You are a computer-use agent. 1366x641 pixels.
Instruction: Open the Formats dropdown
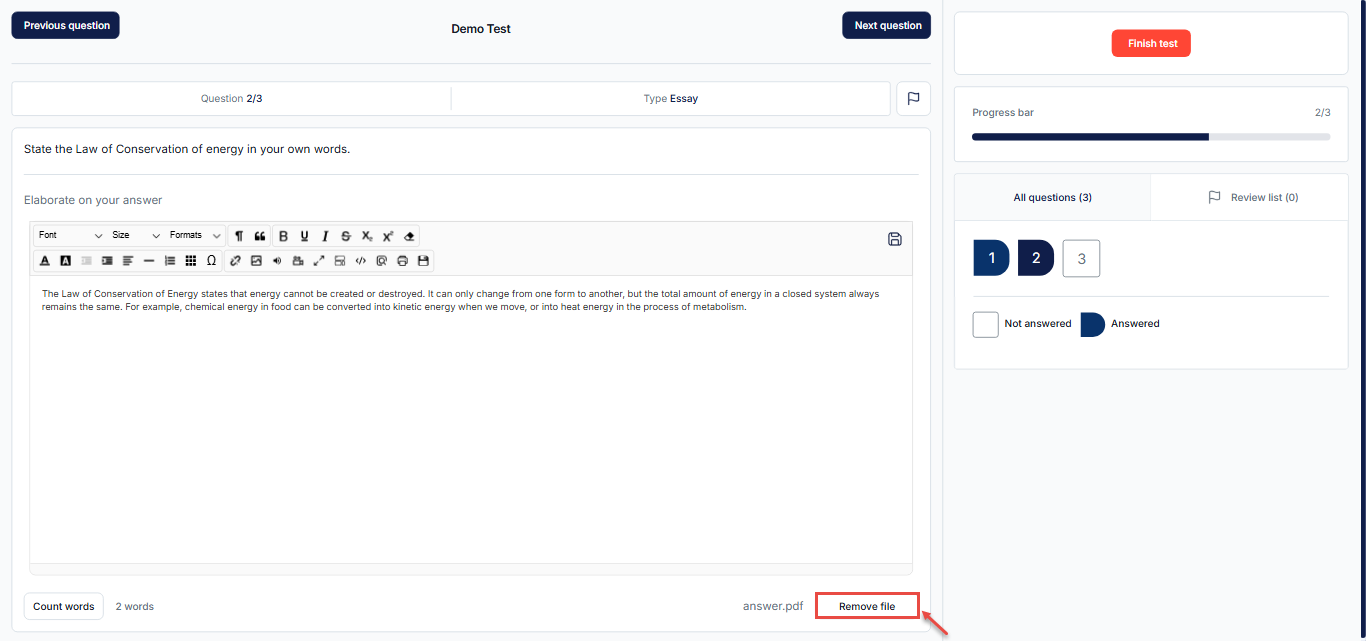coord(195,235)
